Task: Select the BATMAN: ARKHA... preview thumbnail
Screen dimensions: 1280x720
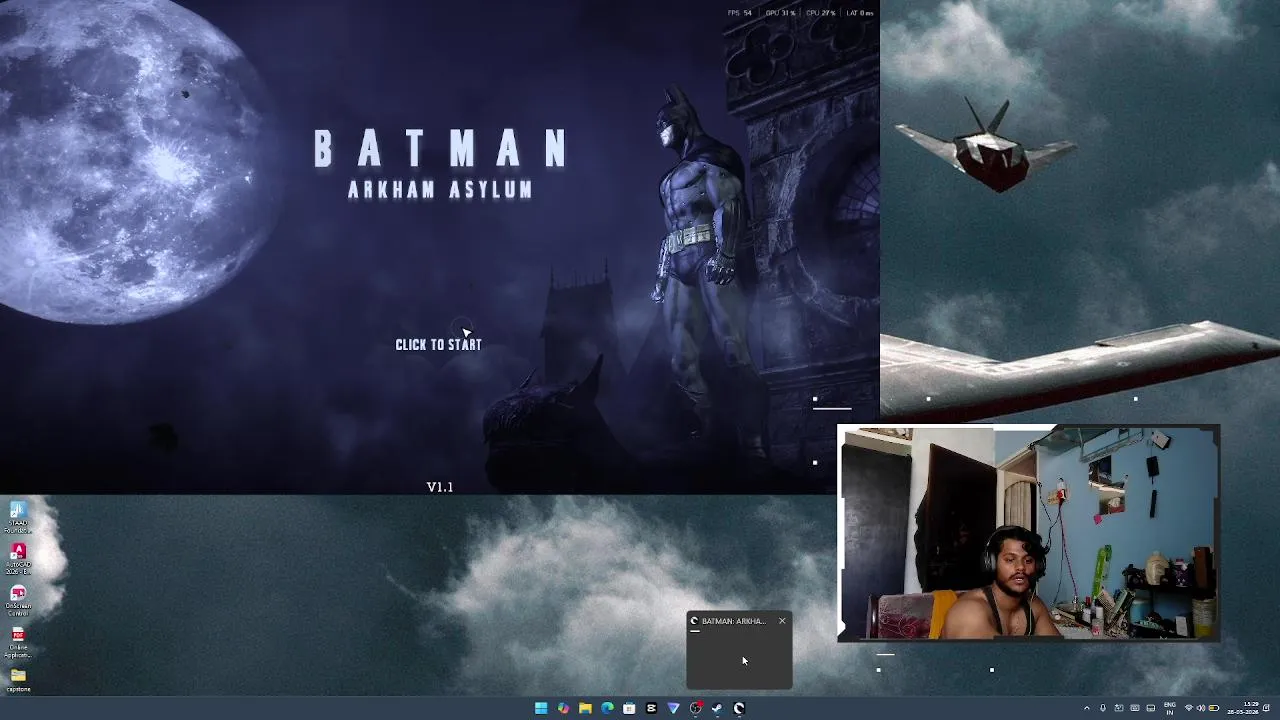Action: [739, 650]
